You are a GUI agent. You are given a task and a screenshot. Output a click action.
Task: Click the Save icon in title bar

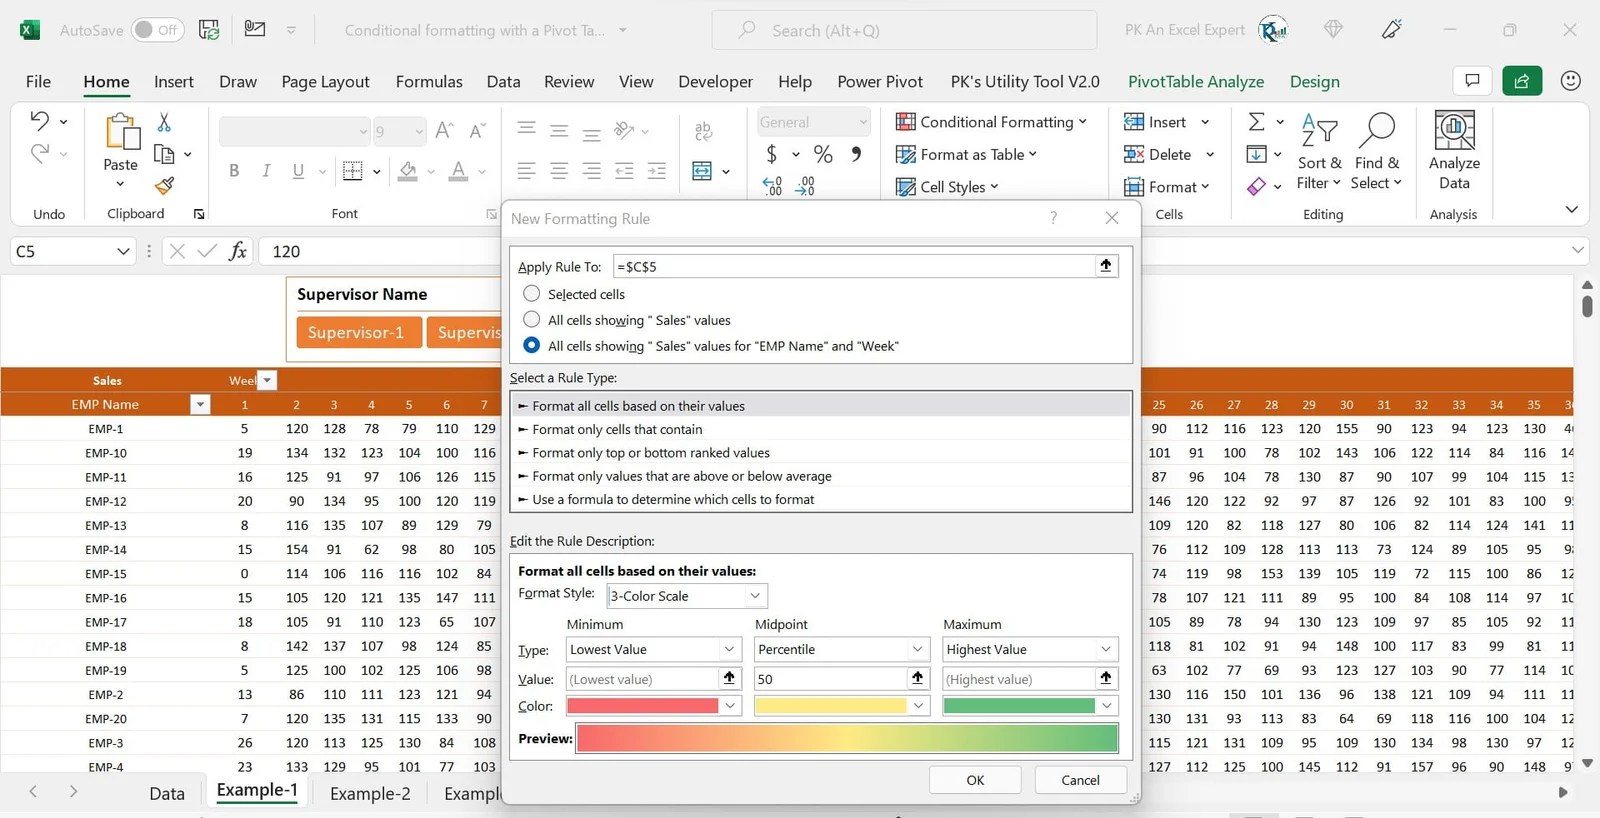209,30
